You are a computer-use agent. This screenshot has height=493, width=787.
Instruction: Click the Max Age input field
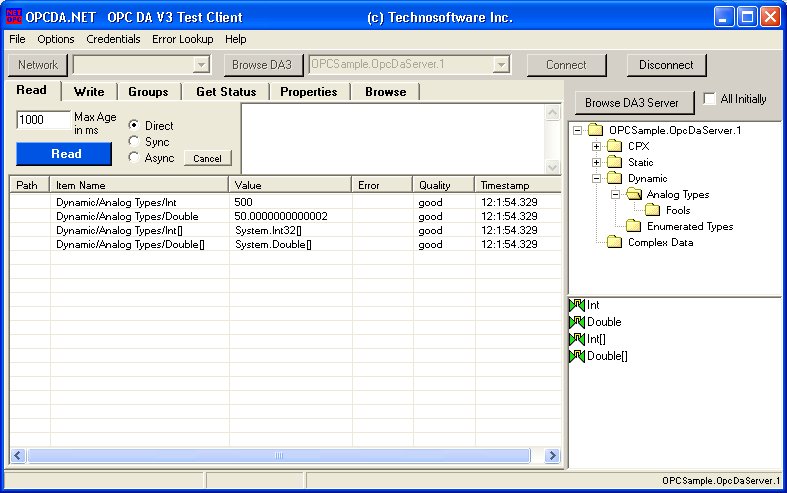[43, 120]
